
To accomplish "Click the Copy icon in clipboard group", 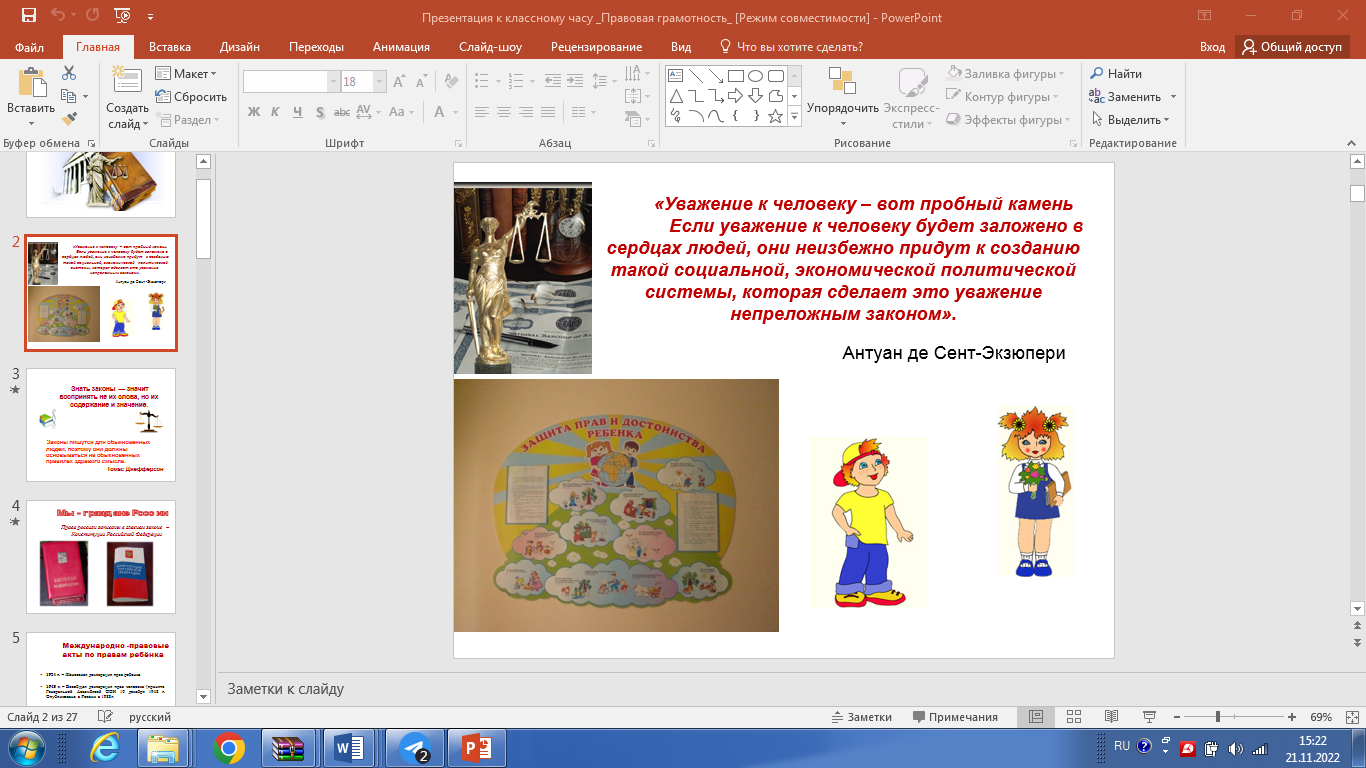I will click(x=67, y=96).
